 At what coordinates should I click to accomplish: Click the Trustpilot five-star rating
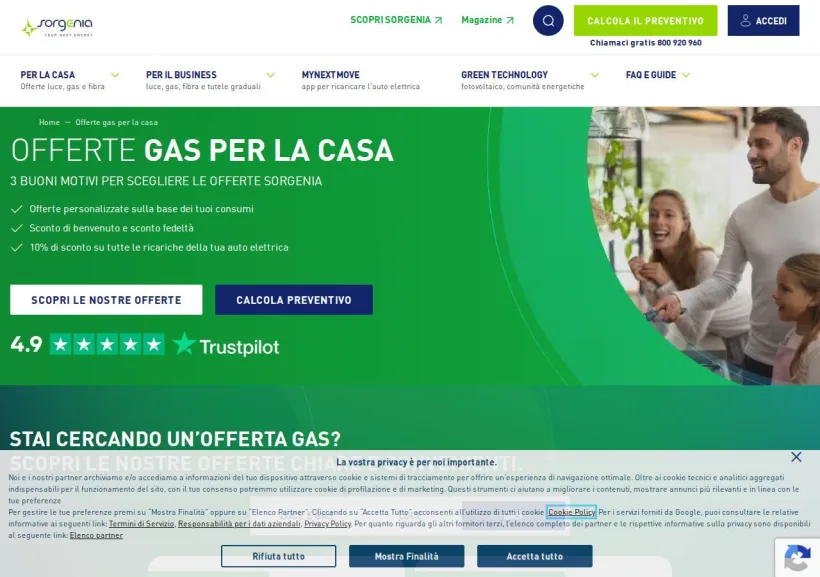pos(107,344)
